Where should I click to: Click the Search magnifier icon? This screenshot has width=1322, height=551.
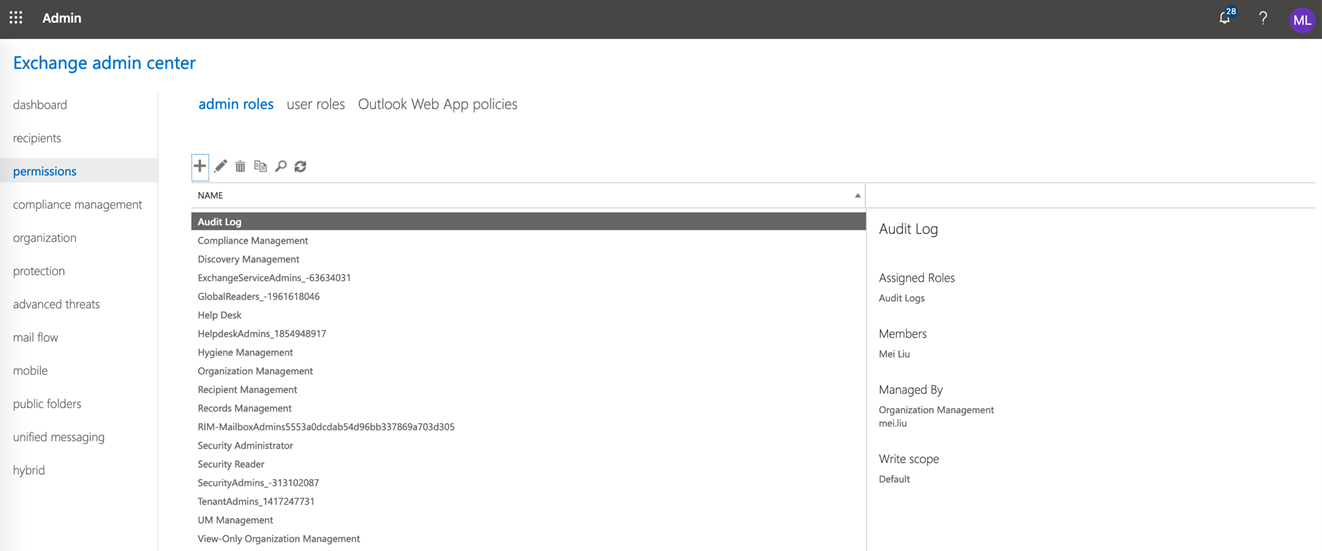pos(281,166)
